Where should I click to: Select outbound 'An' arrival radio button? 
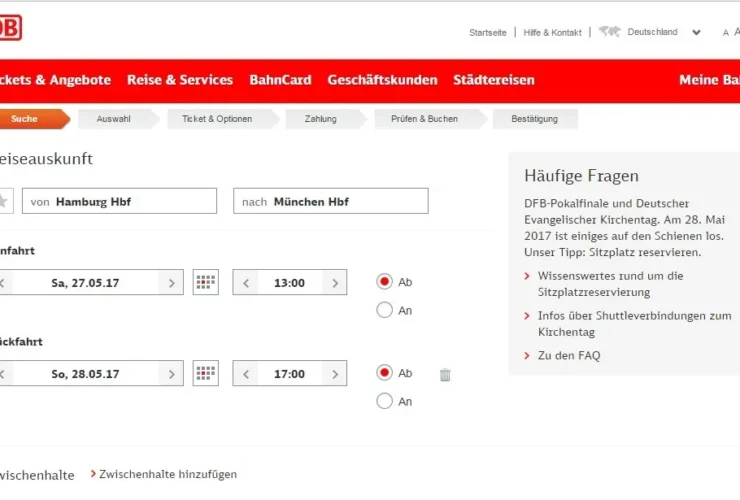point(384,310)
